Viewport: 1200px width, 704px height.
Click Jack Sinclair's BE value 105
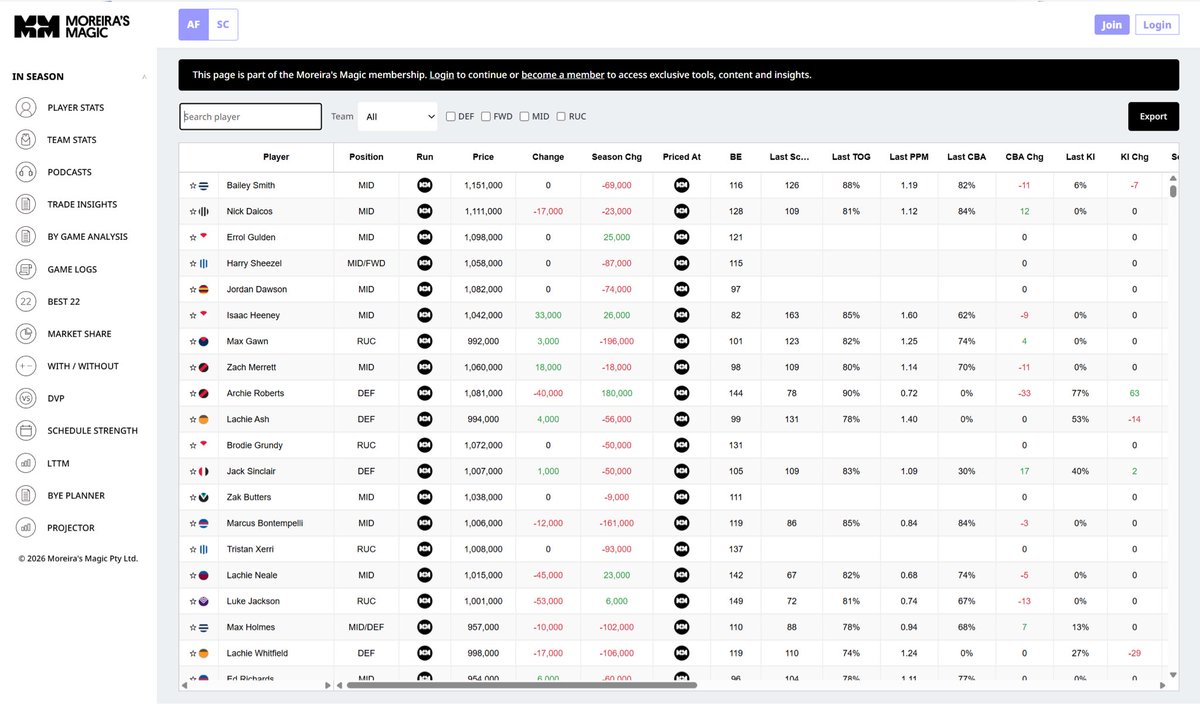pyautogui.click(x=736, y=471)
